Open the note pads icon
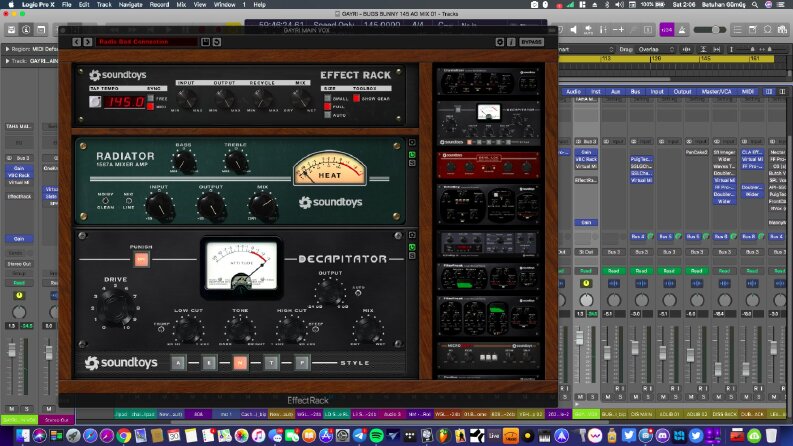 pos(753,30)
